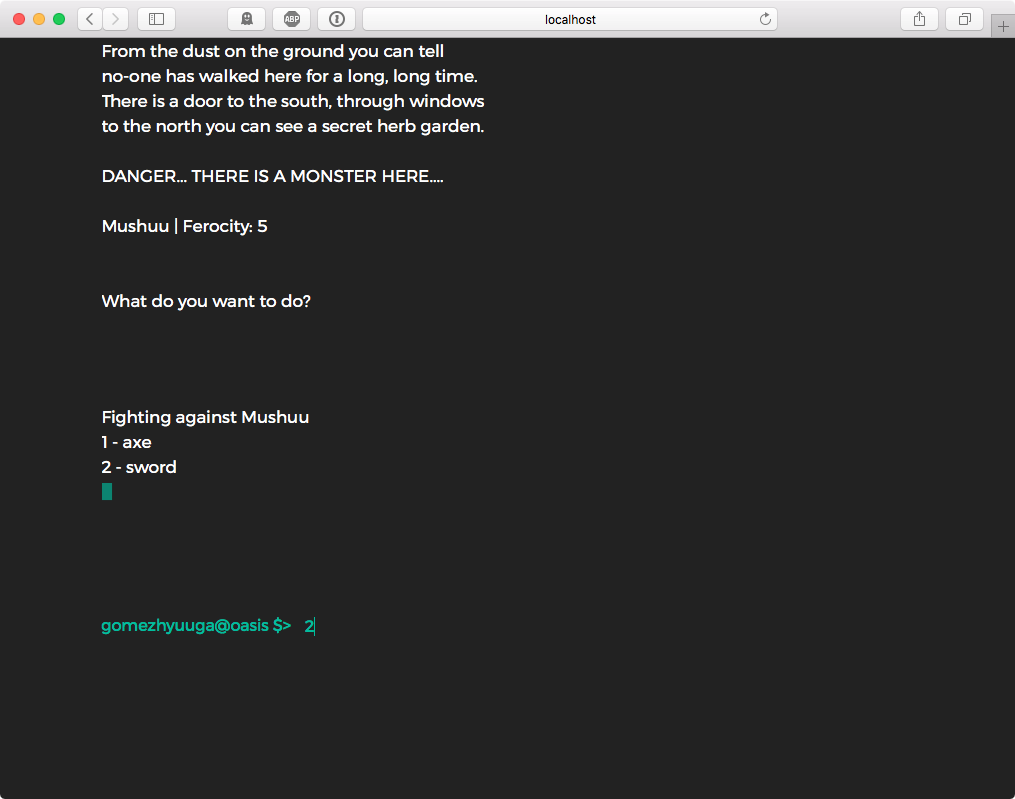1015x799 pixels.
Task: Click the 'Mushuu | Ferocity: 5' line
Action: 184,226
